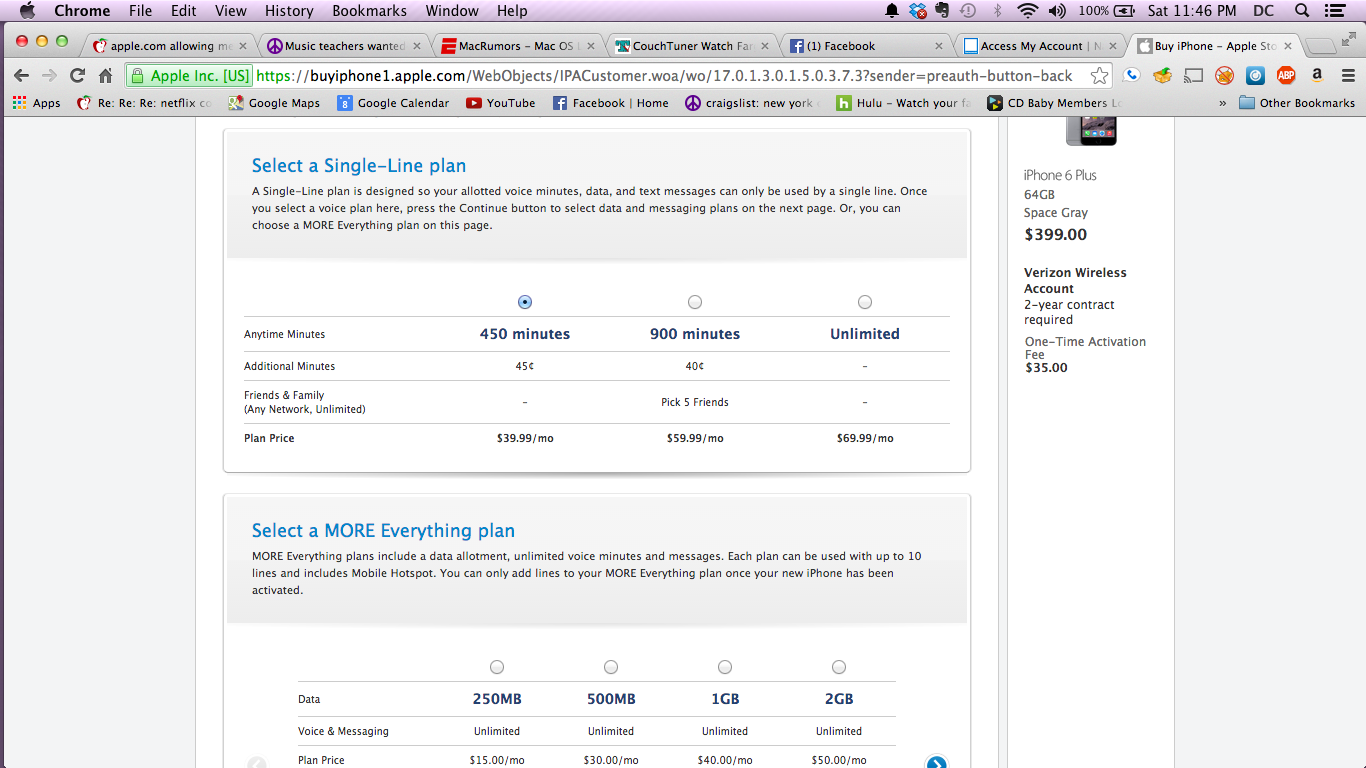This screenshot has width=1366, height=768.
Task: Click the next arrow on MORE Everything plans
Action: [x=936, y=762]
